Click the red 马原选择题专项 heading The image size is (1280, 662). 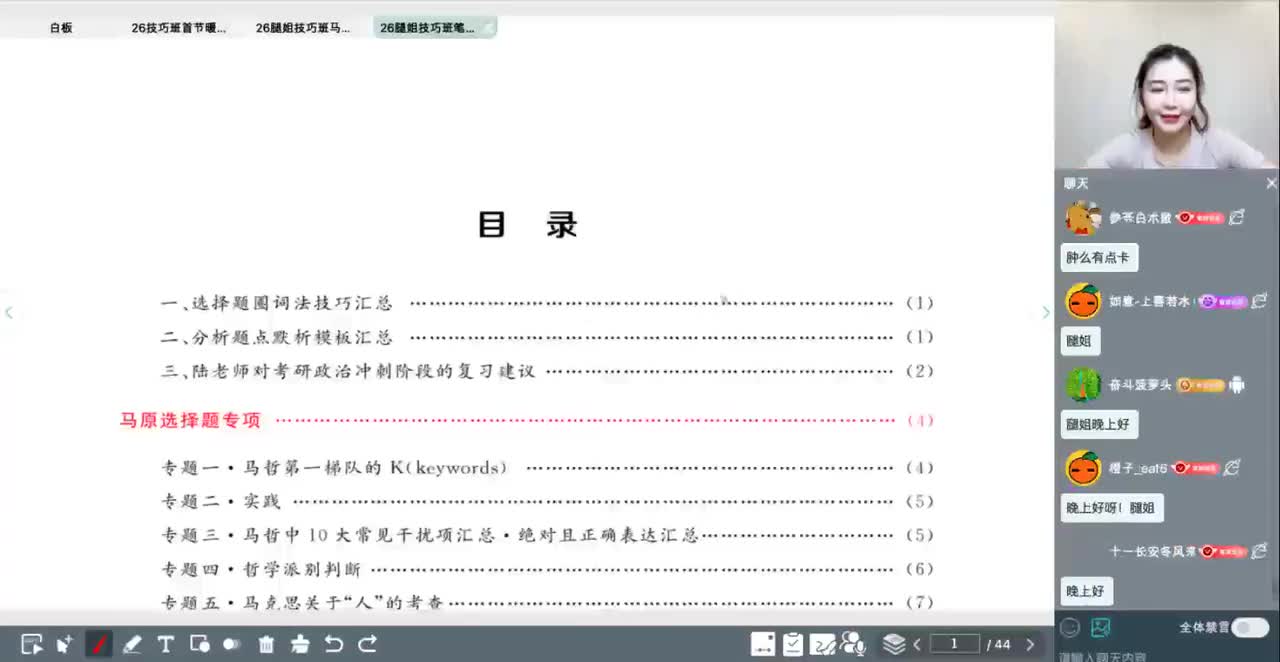190,420
